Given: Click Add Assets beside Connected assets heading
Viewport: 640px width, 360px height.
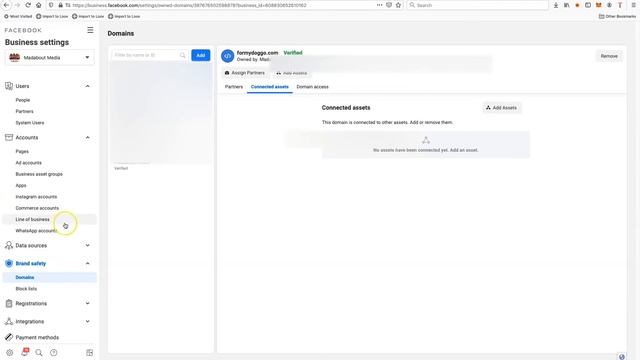Looking at the screenshot, I should tap(502, 108).
